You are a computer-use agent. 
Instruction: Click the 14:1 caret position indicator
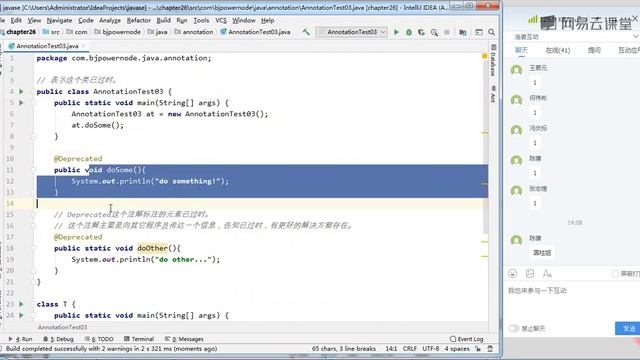391,349
